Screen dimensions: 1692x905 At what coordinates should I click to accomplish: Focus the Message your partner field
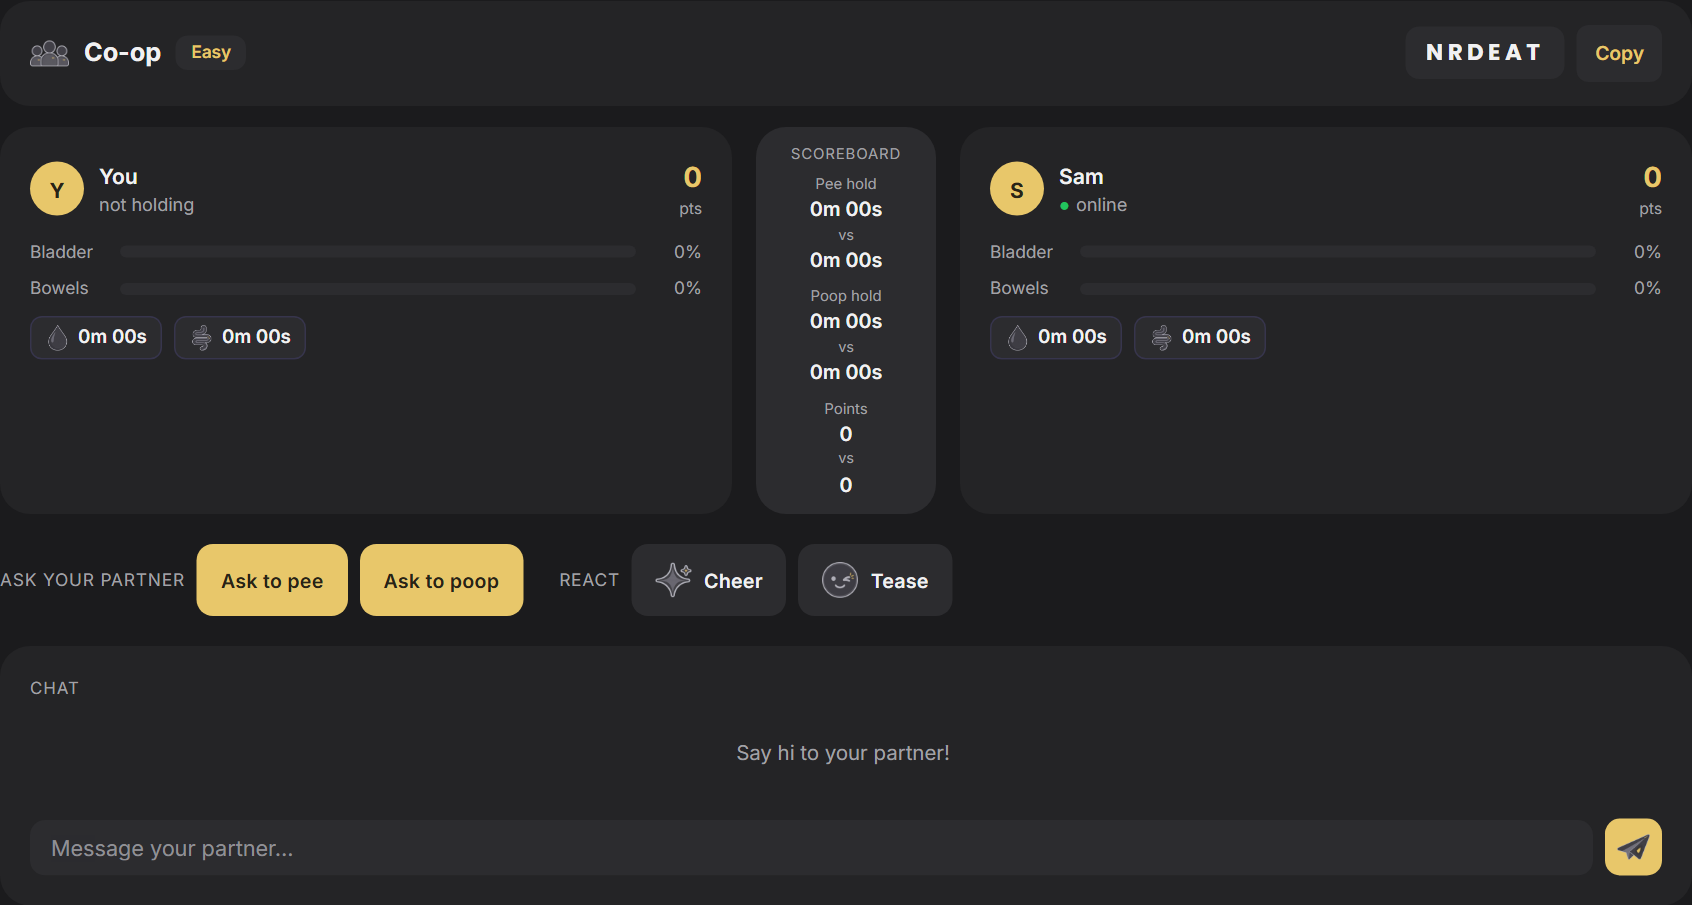click(811, 848)
